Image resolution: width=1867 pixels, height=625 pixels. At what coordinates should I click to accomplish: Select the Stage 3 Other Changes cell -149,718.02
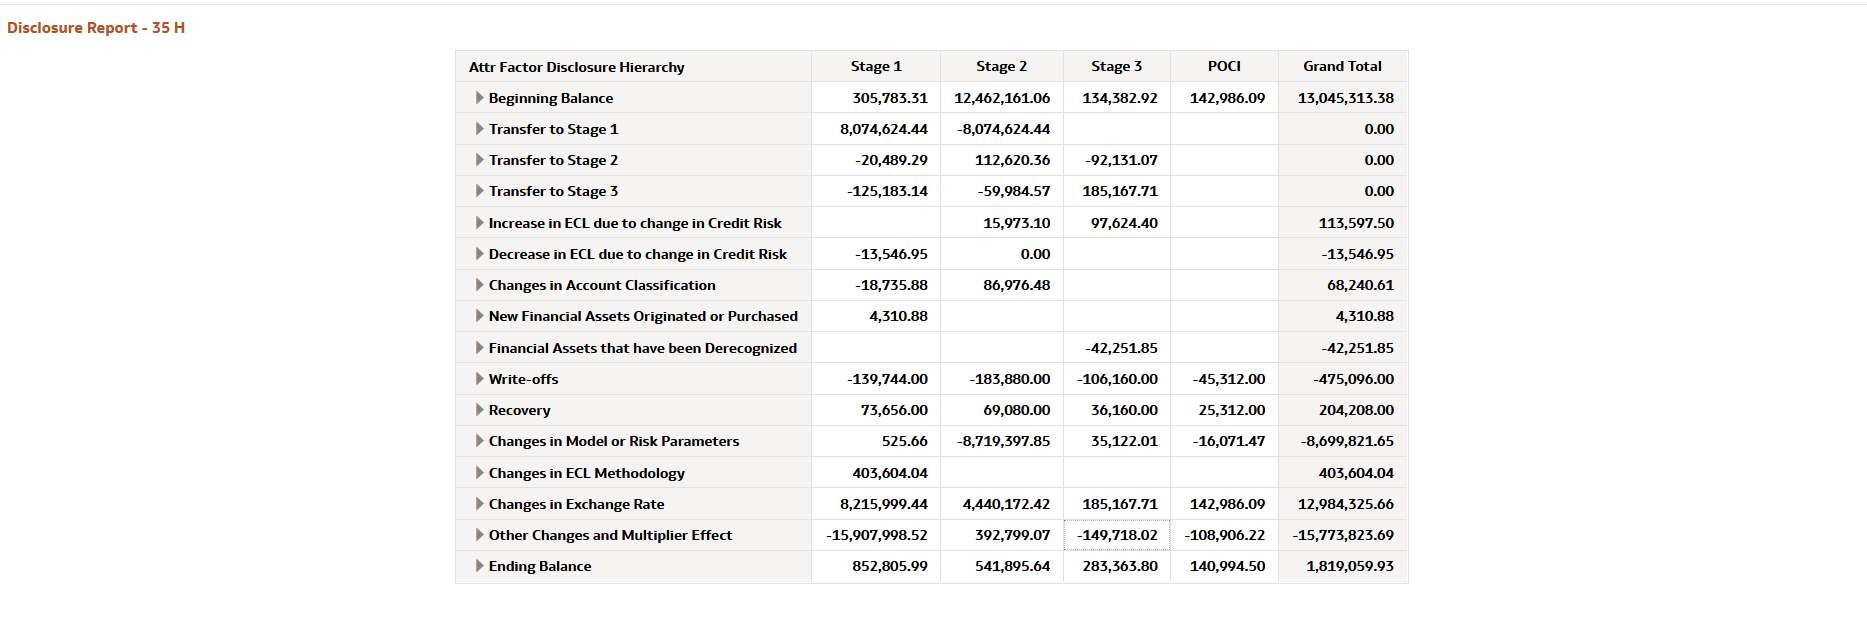pos(1117,535)
